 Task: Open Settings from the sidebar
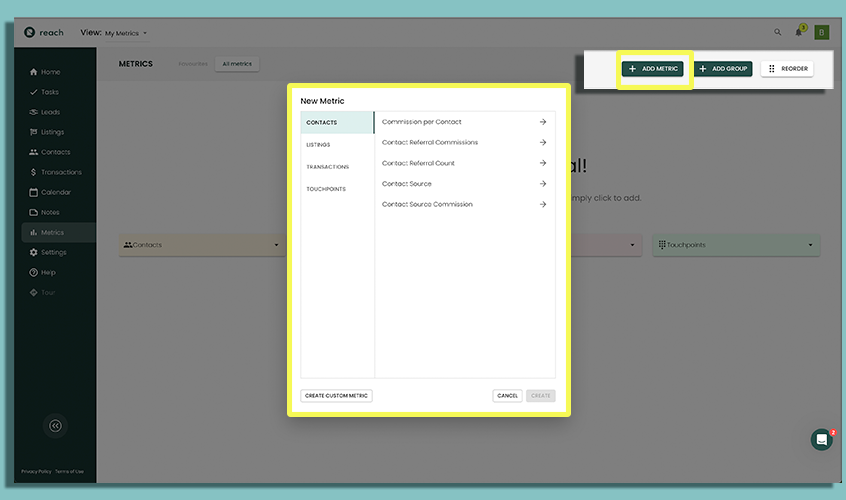click(53, 252)
